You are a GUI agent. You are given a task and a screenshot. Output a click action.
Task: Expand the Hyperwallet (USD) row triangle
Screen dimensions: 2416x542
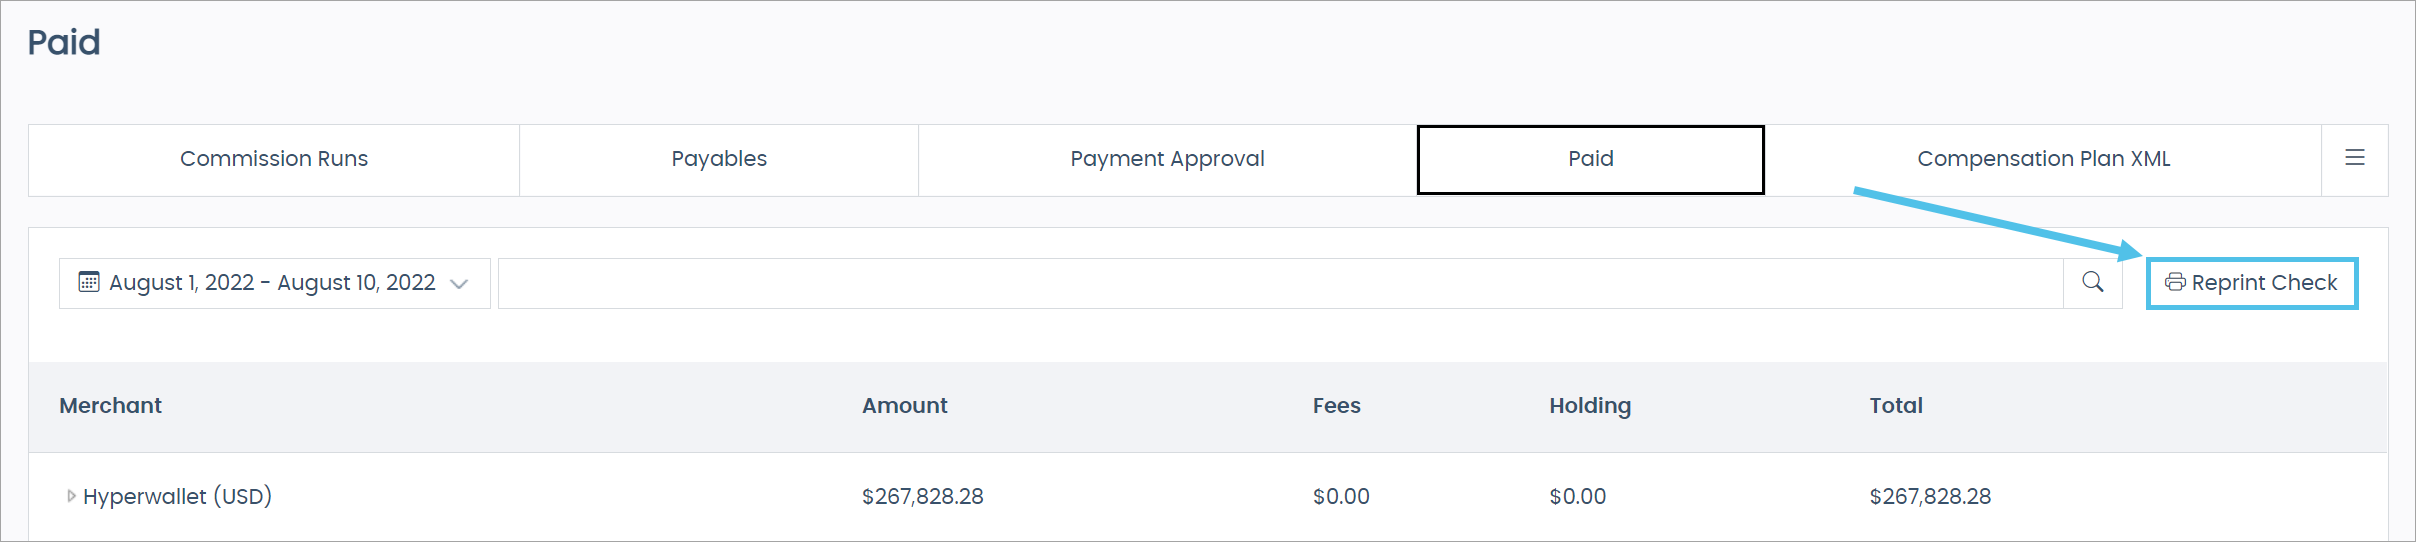(x=71, y=496)
